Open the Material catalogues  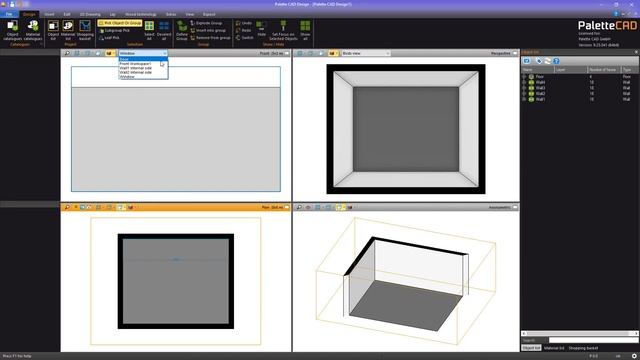coord(33,30)
